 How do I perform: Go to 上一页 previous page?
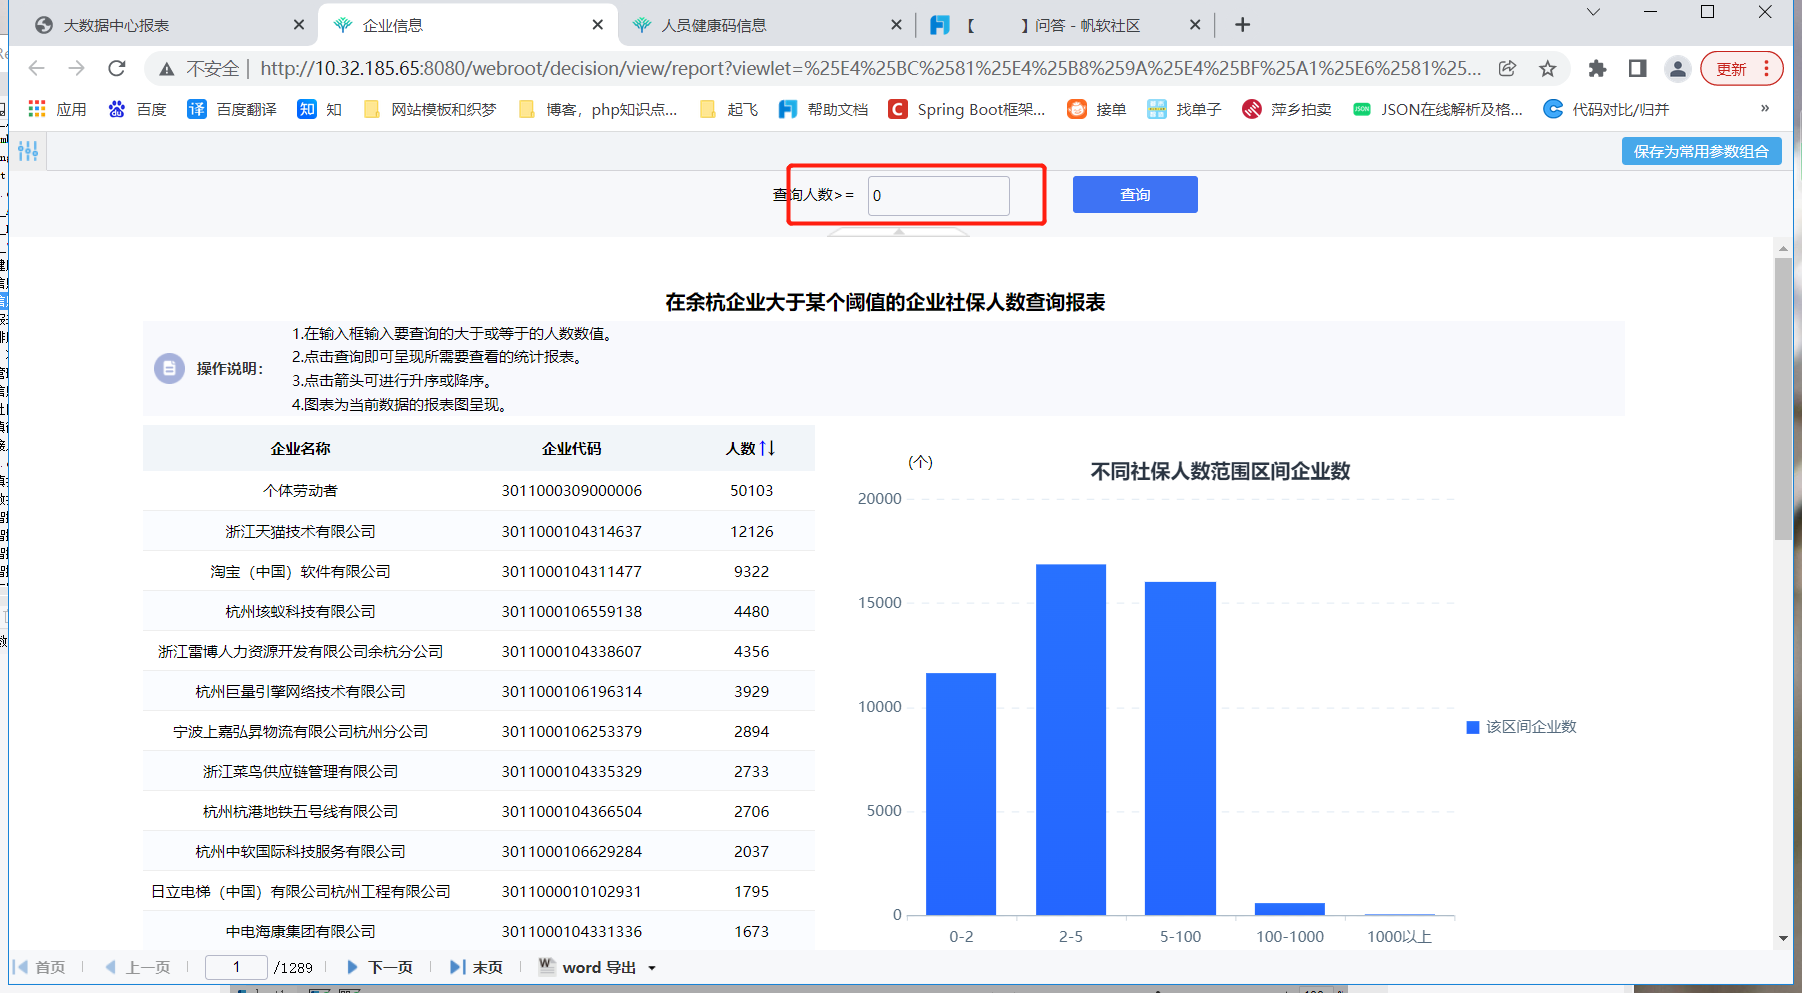coord(138,967)
